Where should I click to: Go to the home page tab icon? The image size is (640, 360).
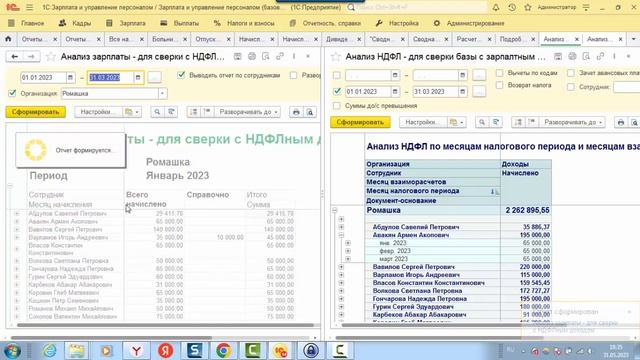pyautogui.click(x=8, y=39)
